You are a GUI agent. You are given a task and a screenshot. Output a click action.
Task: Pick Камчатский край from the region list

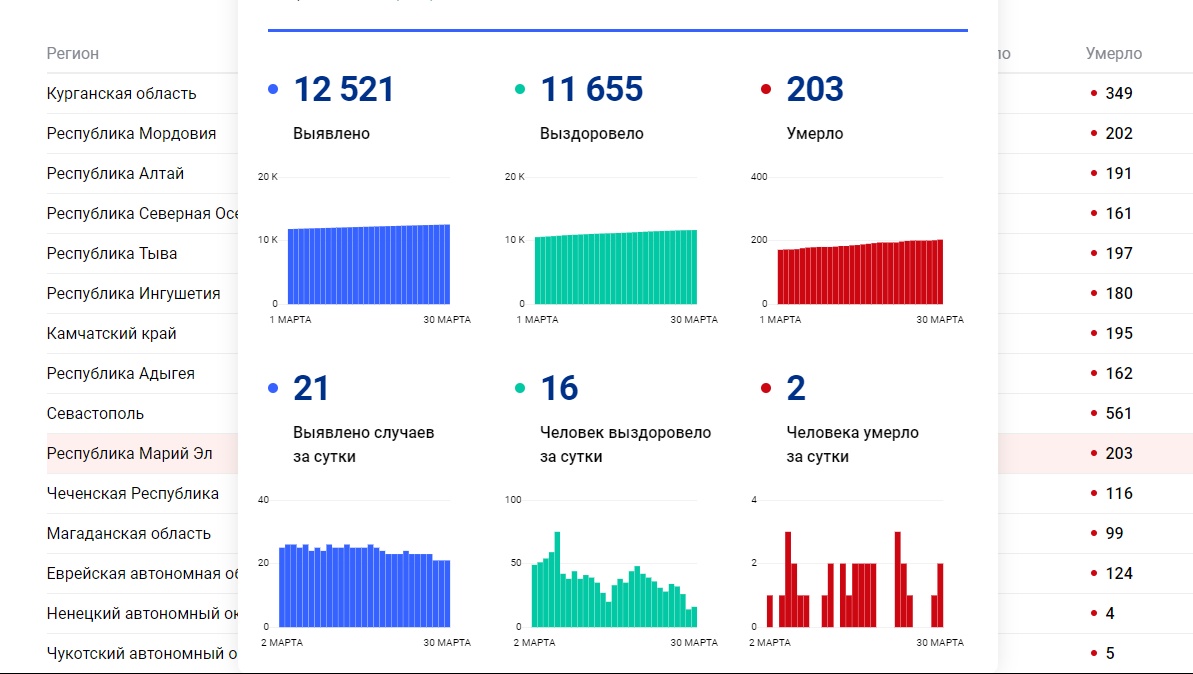(x=111, y=334)
